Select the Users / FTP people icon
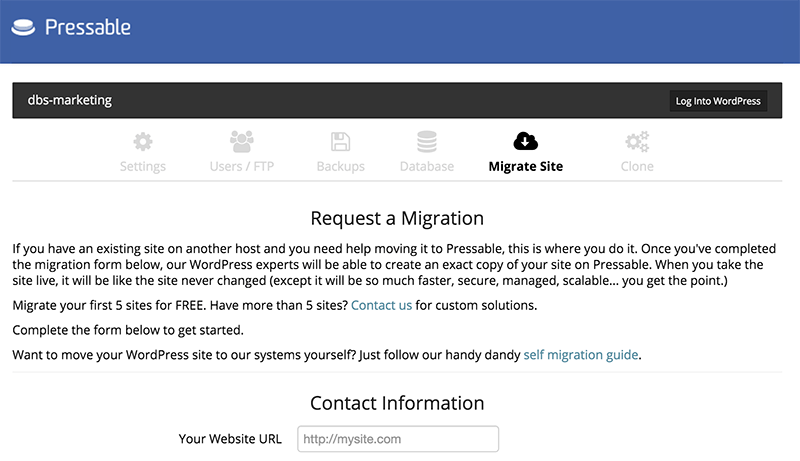This screenshot has width=800, height=461. [241, 141]
